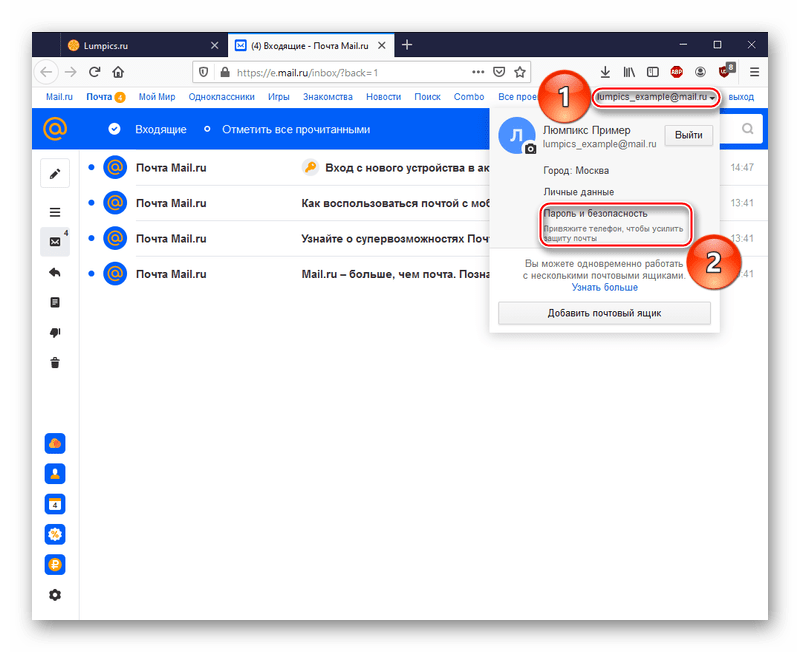Open the Firefox application menu
The height and width of the screenshot is (652, 800).
(755, 72)
